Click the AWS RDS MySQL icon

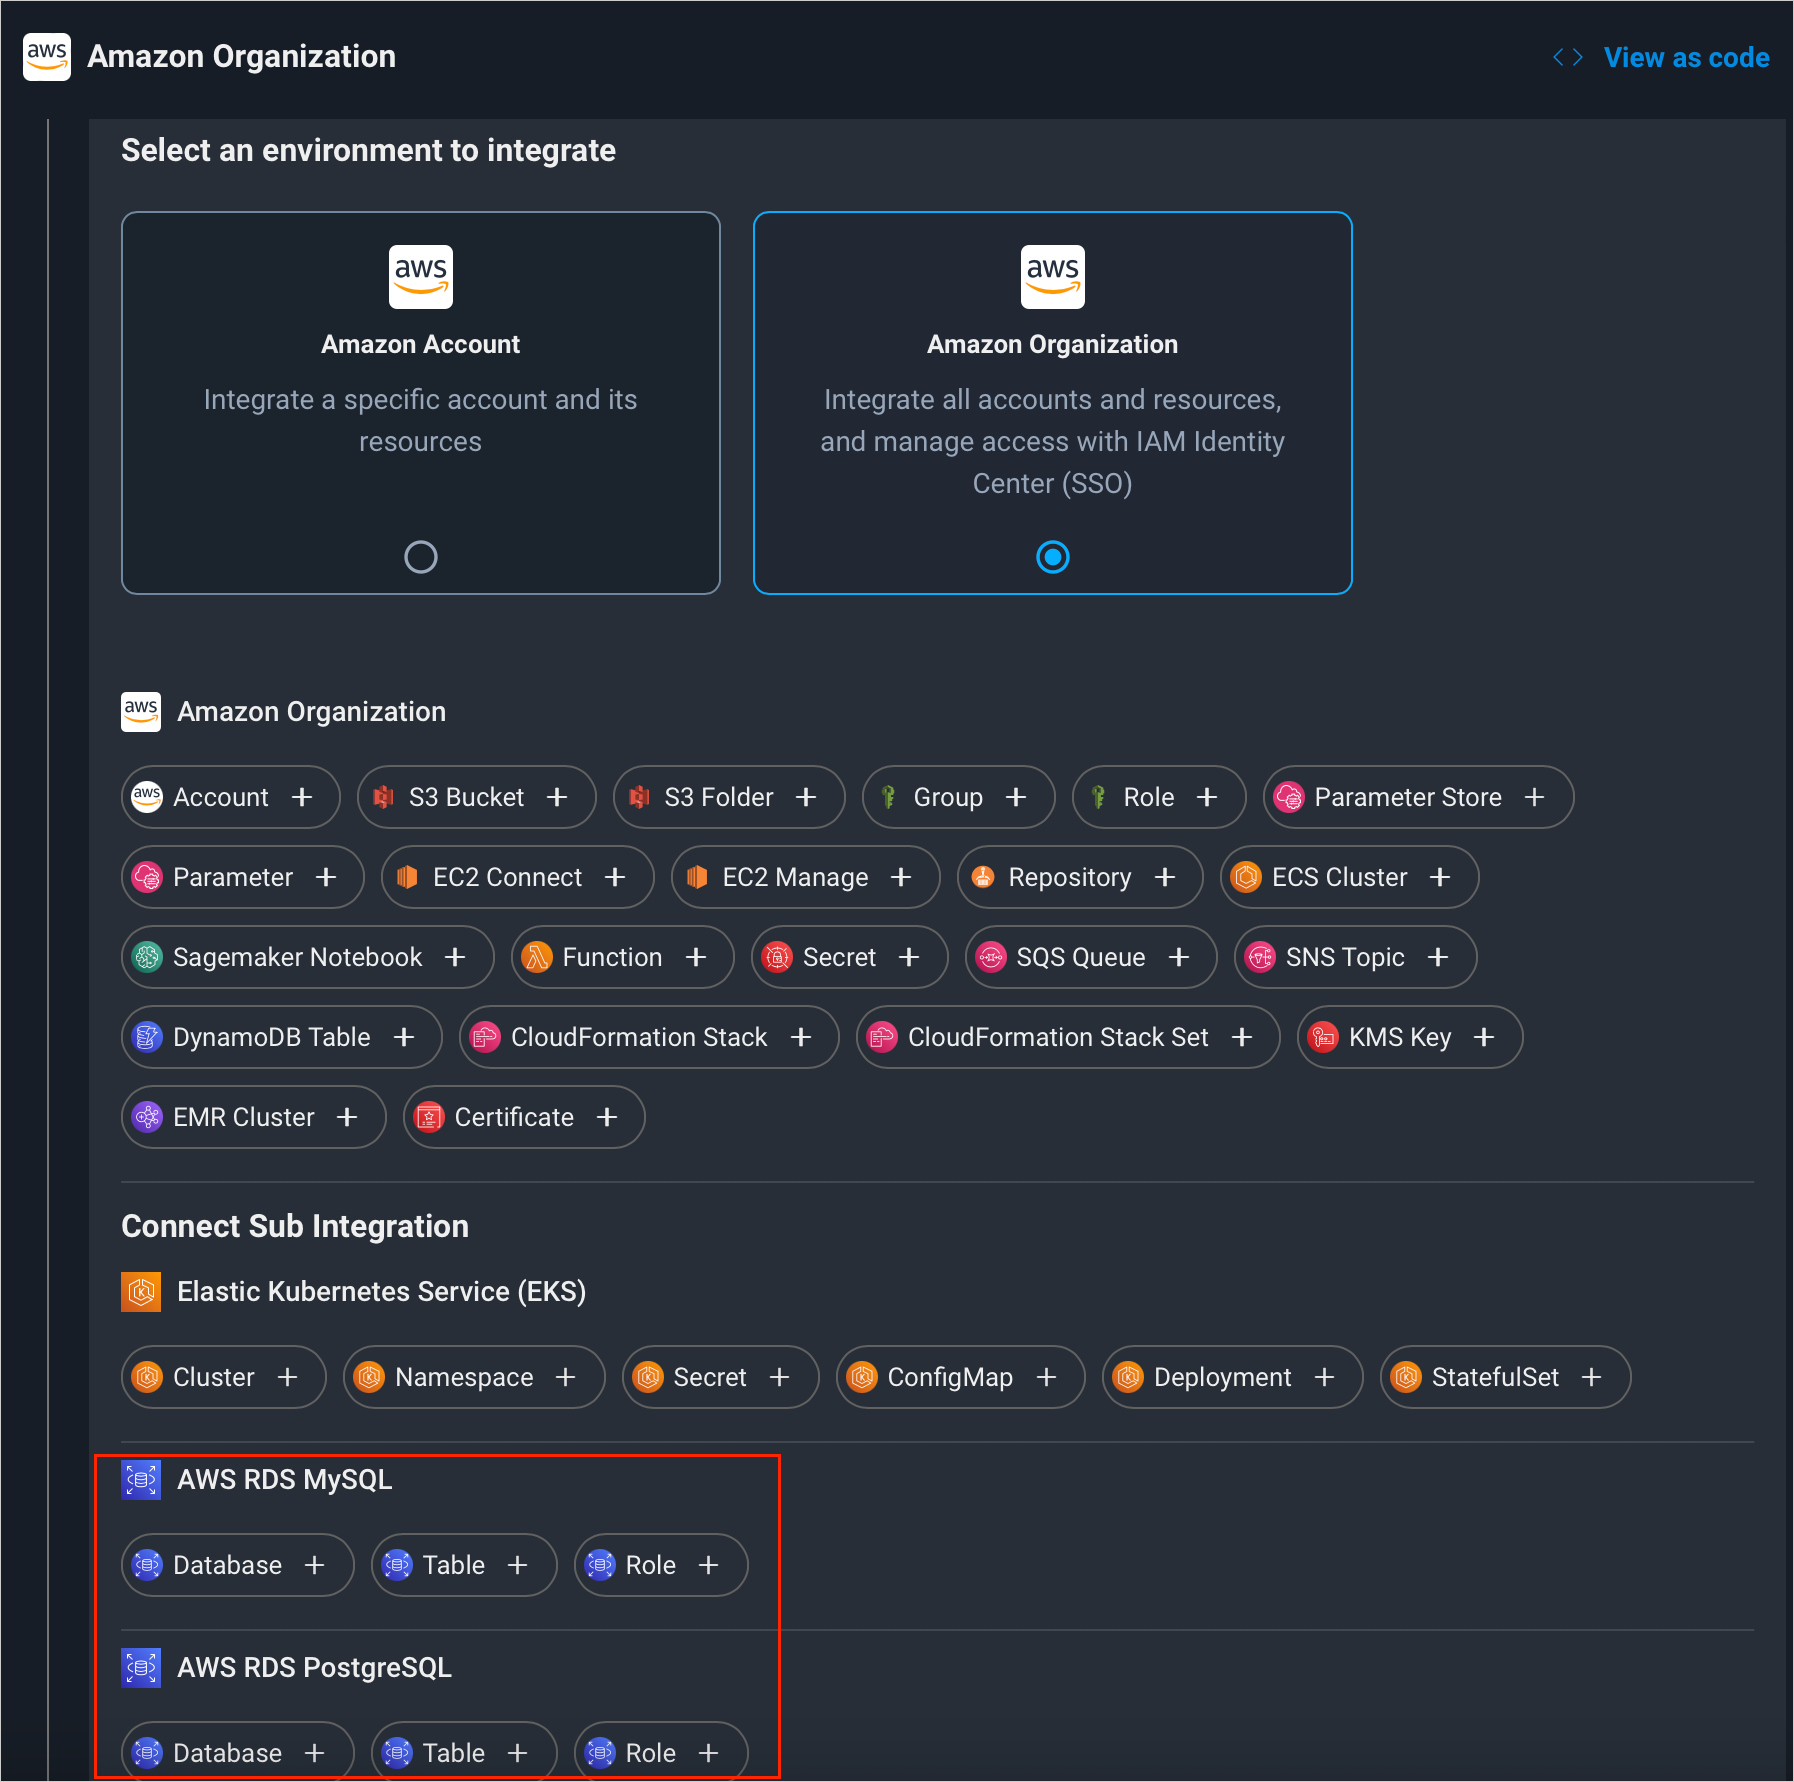pos(141,1480)
